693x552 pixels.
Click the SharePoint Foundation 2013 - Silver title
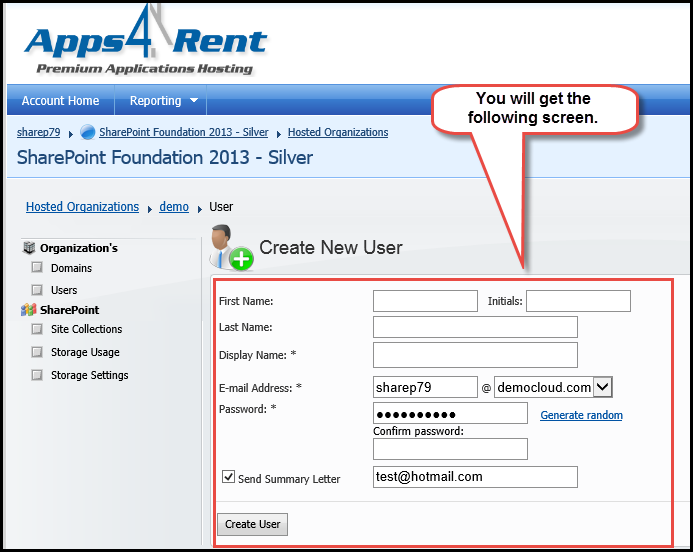click(165, 157)
